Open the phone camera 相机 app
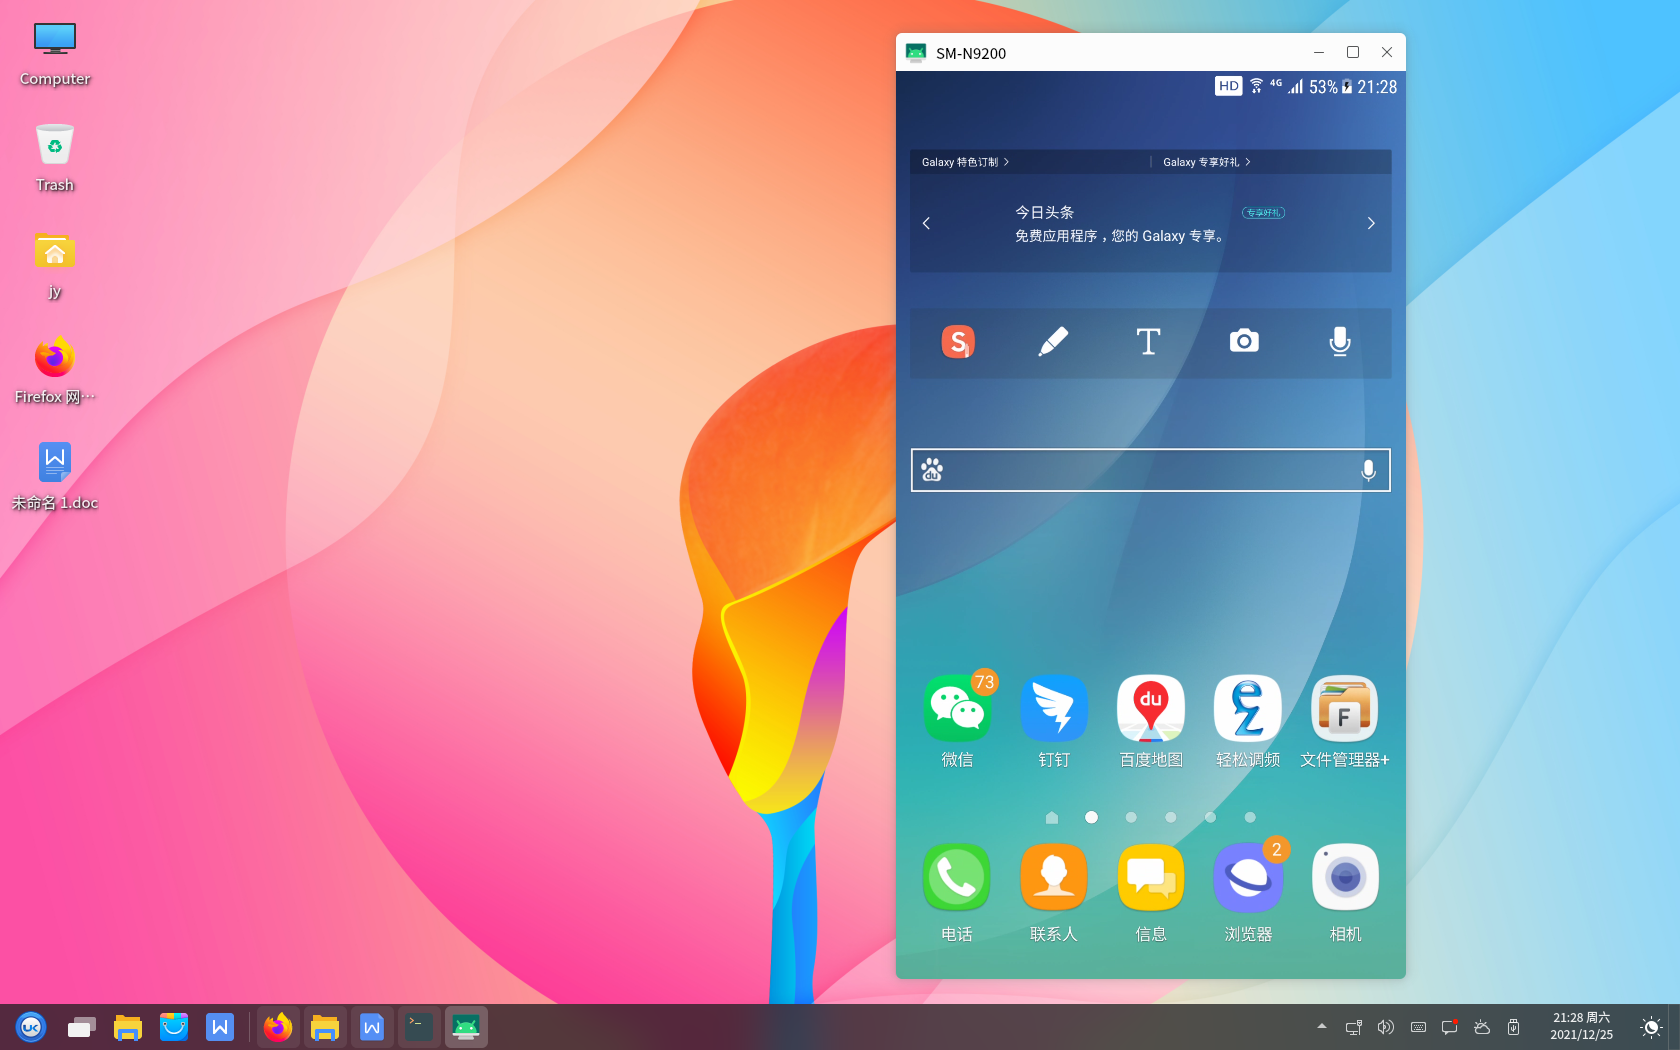 [1345, 878]
